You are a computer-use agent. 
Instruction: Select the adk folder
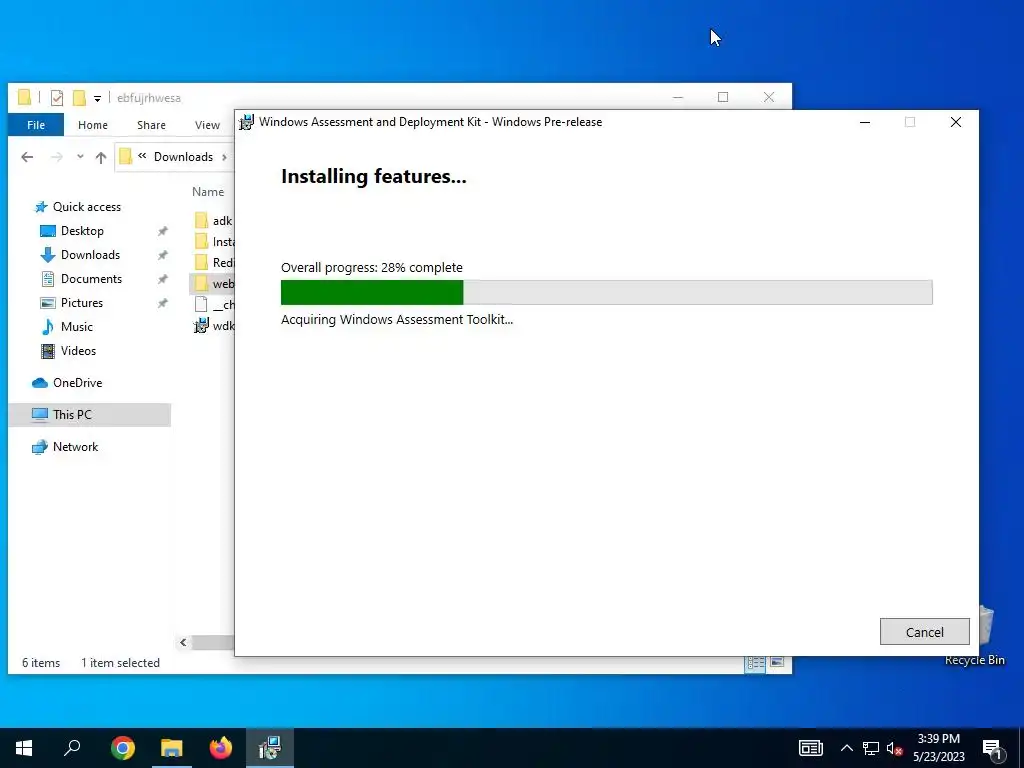214,221
